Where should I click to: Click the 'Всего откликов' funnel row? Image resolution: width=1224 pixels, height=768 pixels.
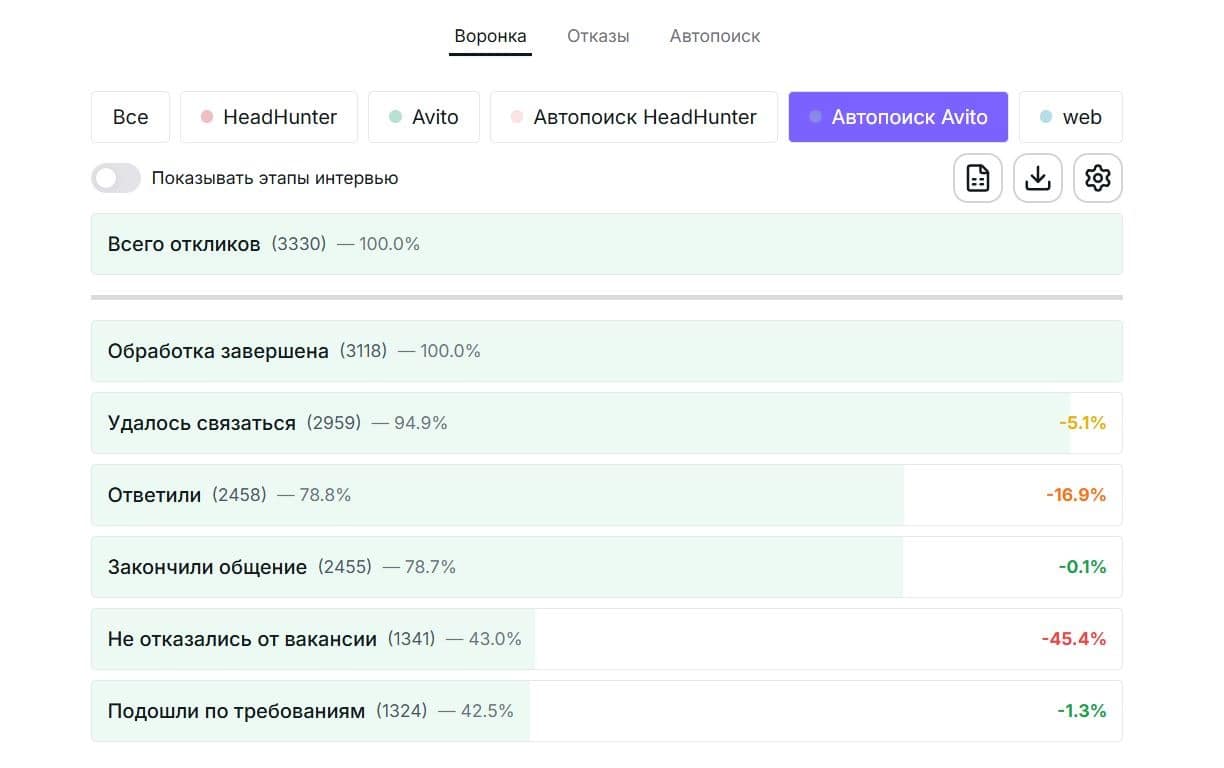point(606,244)
